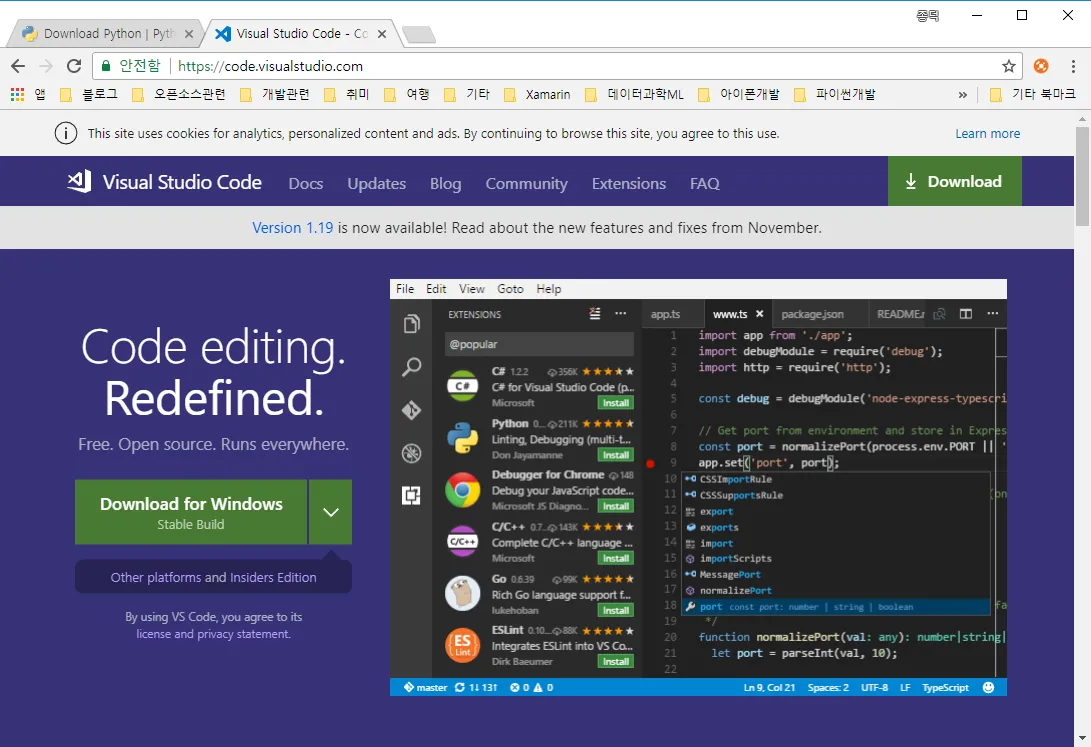This screenshot has width=1091, height=747.
Task: Click the page vertical scrollbar thumb
Action: [x=1082, y=177]
